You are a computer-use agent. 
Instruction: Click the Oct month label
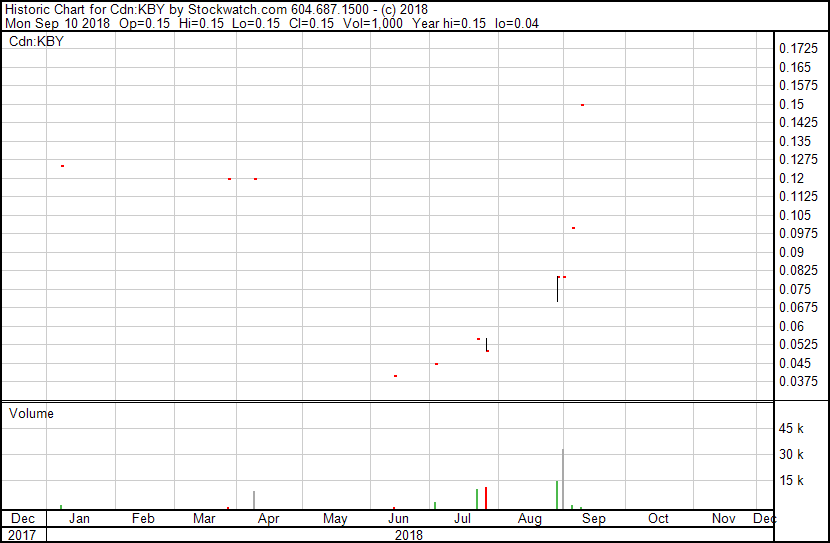tap(658, 518)
